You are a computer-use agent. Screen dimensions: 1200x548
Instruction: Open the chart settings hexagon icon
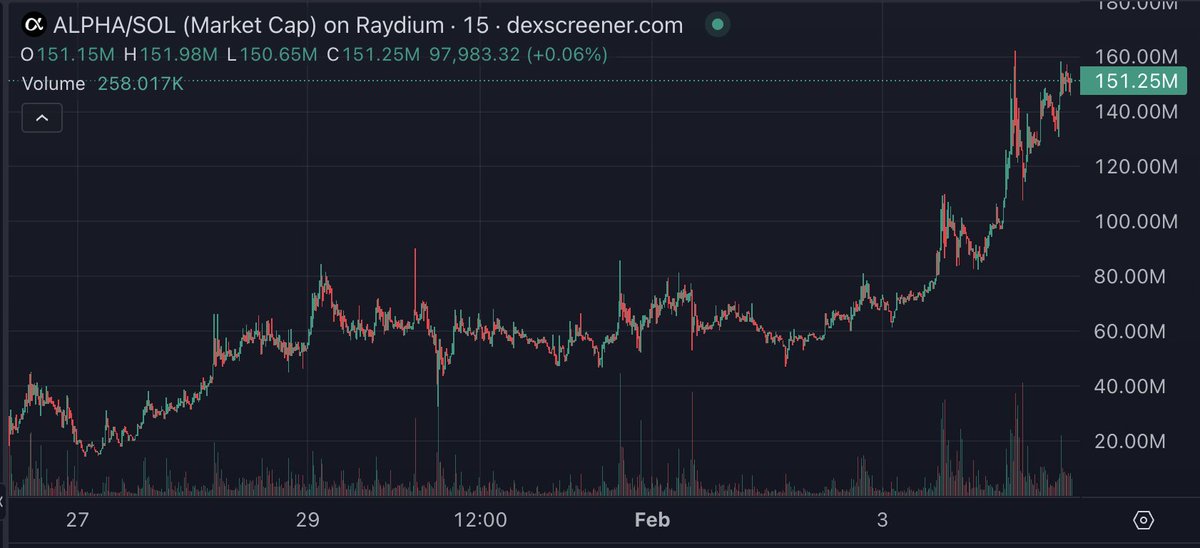pyautogui.click(x=1144, y=521)
